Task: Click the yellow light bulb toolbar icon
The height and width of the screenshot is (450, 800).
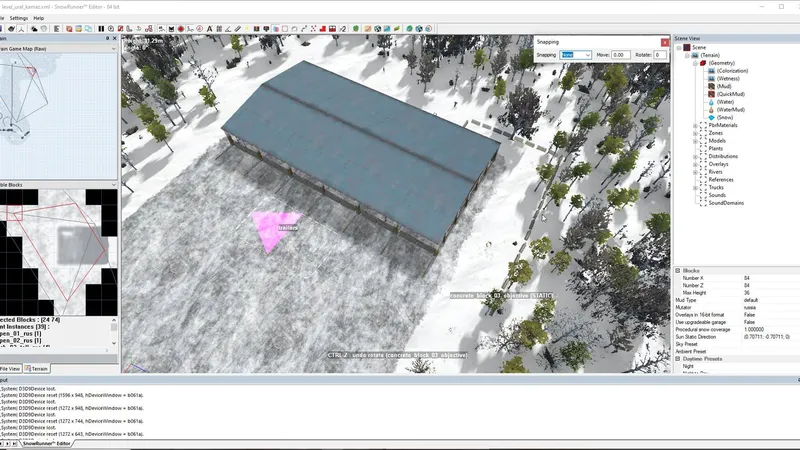Action: [x=247, y=29]
